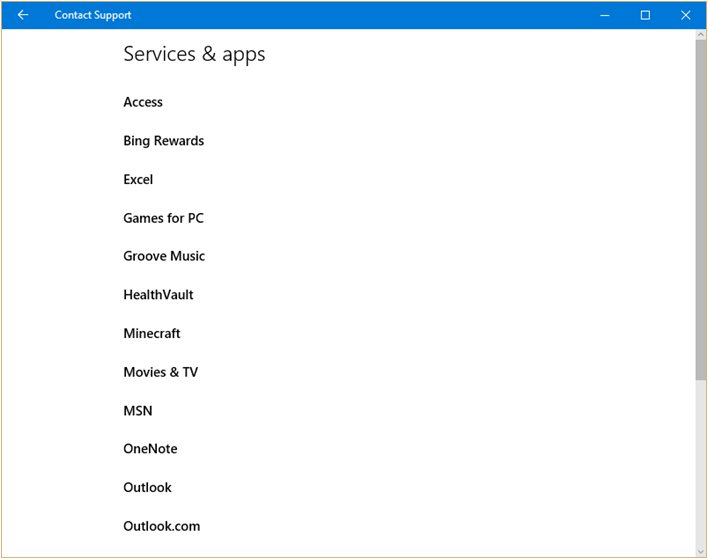Open the Access support option
Viewport: 708px width, 559px height.
tap(143, 102)
